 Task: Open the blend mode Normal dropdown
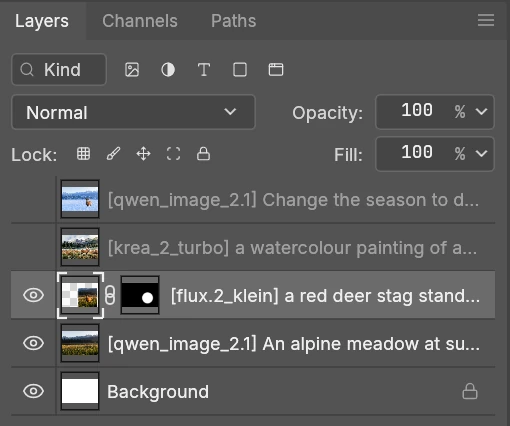[133, 112]
